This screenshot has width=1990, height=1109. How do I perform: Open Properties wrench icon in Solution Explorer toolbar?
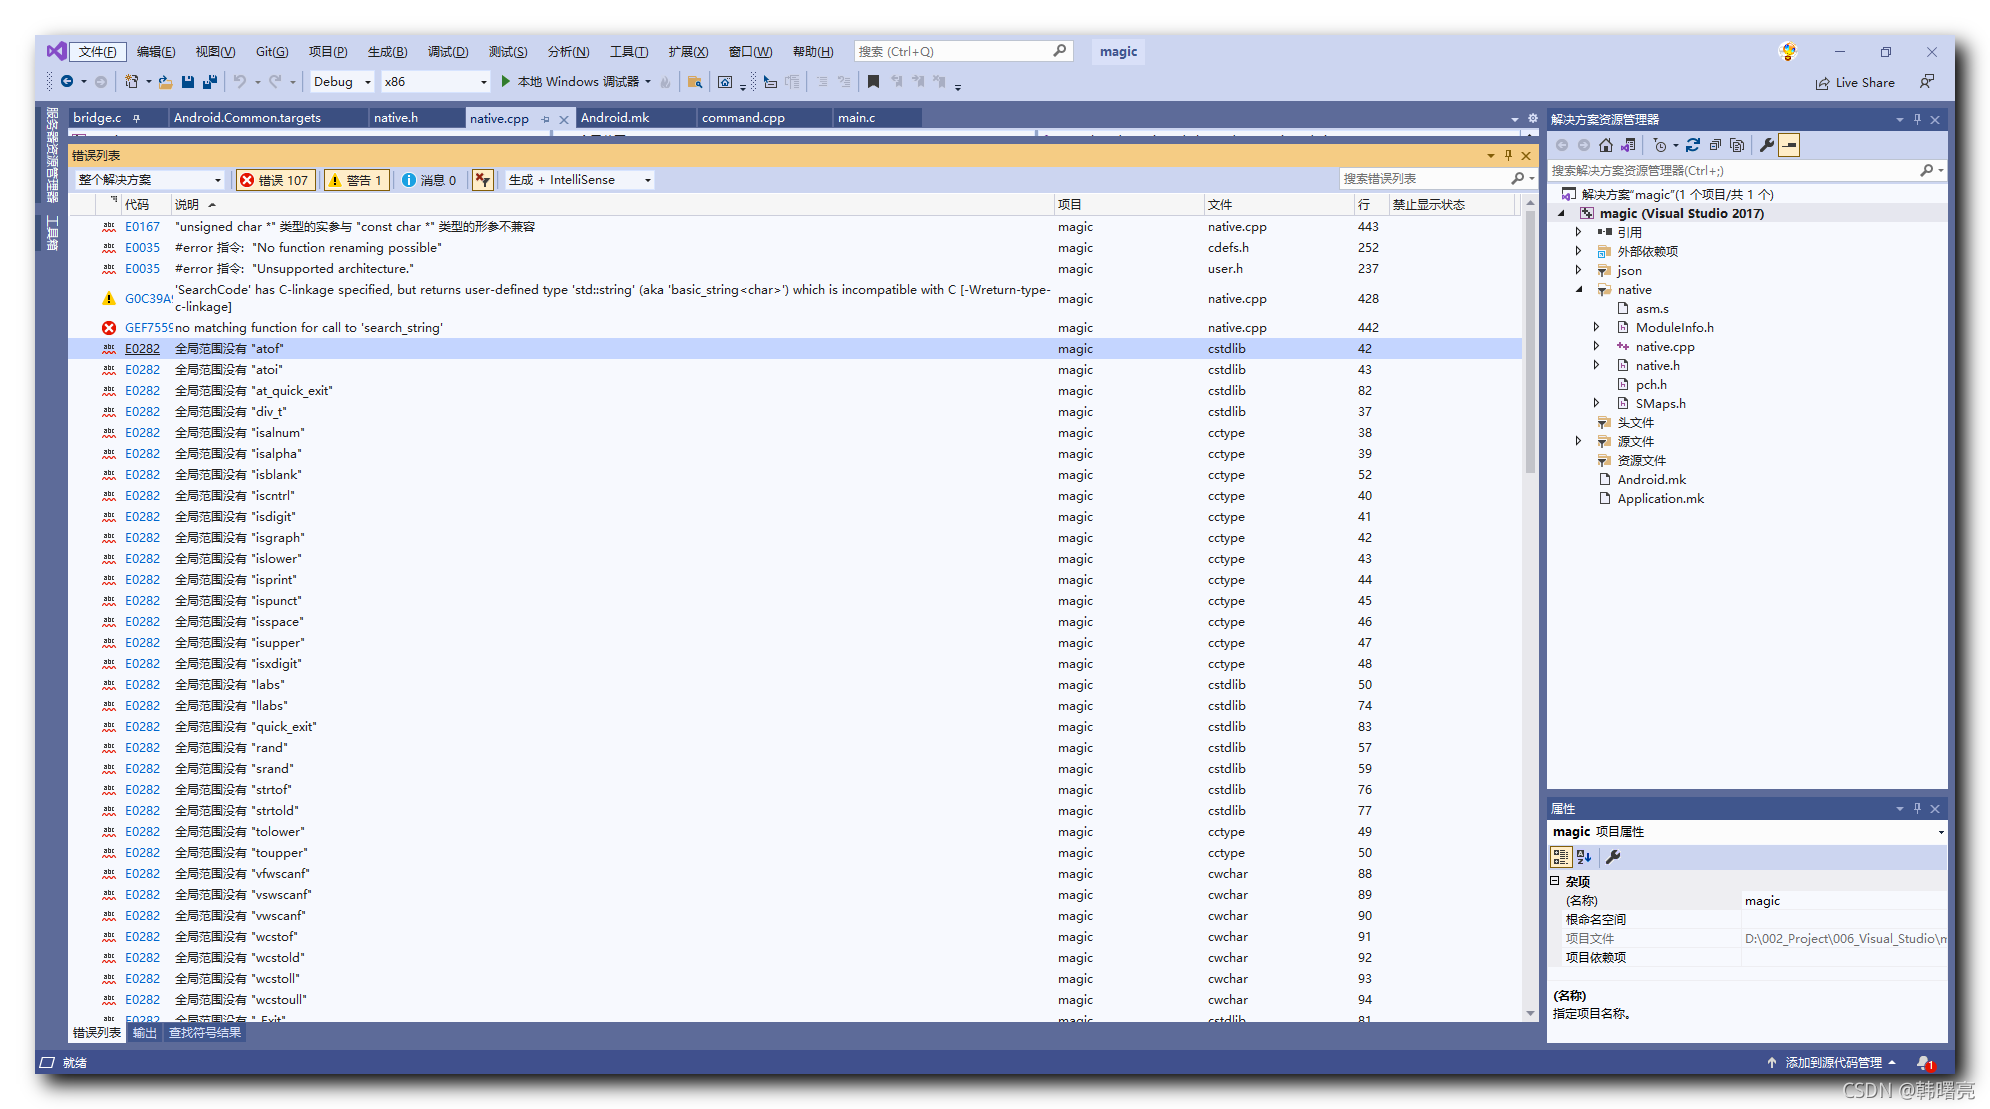point(1767,145)
